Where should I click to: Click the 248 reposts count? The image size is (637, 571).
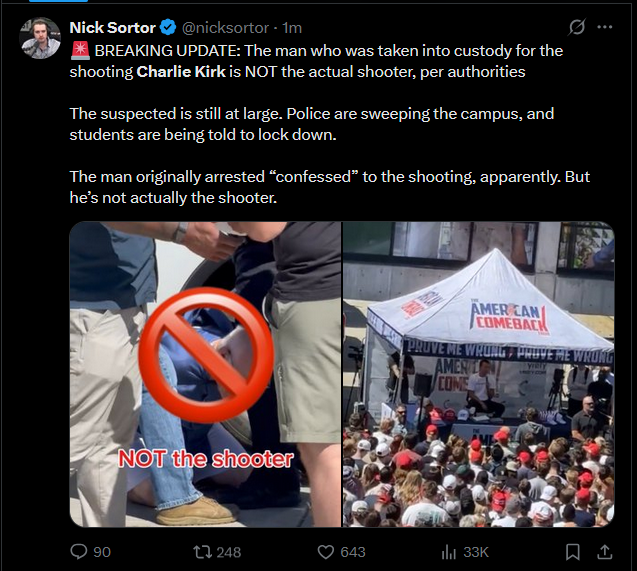[229, 552]
